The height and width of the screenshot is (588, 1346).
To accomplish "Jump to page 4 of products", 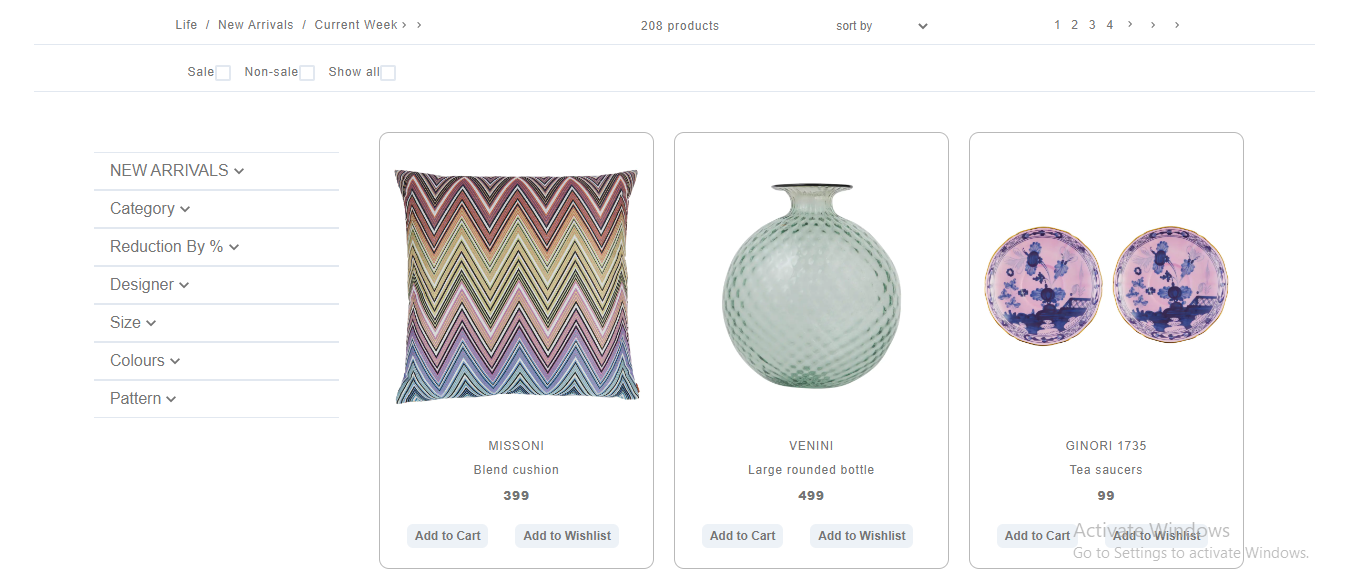I will tap(1108, 23).
